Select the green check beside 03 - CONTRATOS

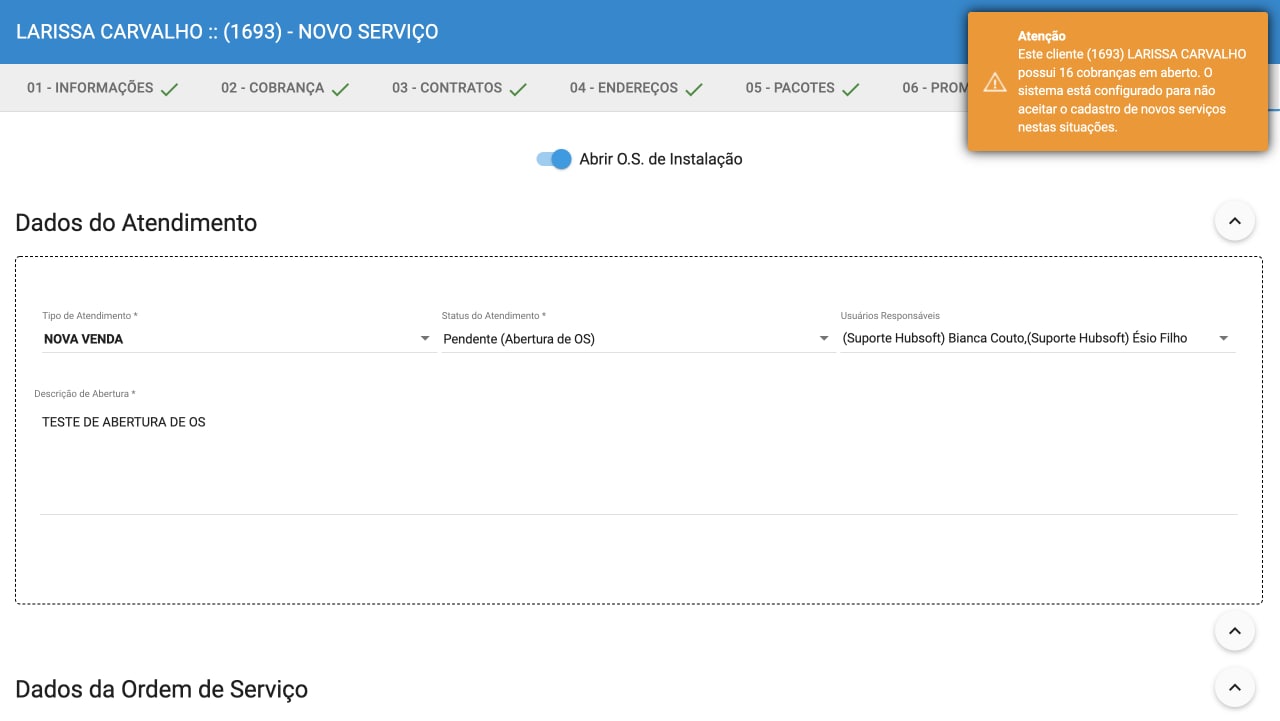click(517, 89)
